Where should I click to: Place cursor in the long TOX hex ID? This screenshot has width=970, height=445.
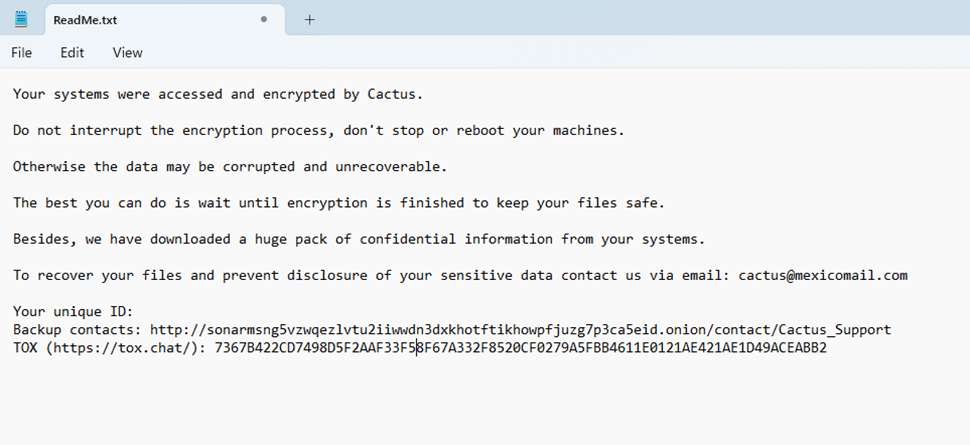pos(520,348)
